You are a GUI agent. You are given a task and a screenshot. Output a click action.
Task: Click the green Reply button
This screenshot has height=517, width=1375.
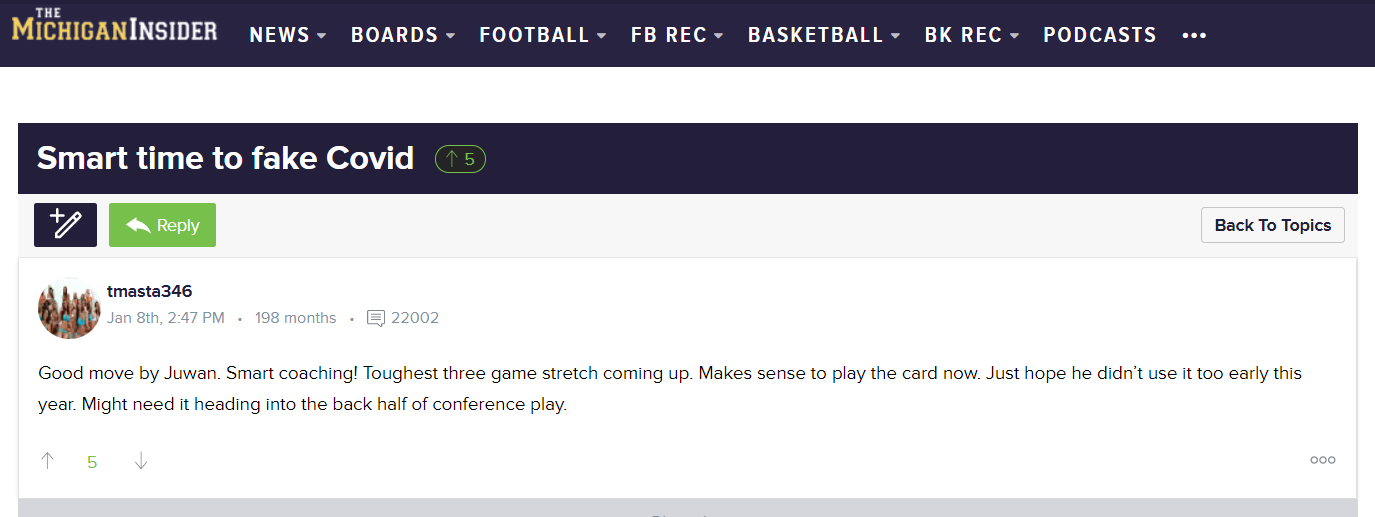point(162,225)
